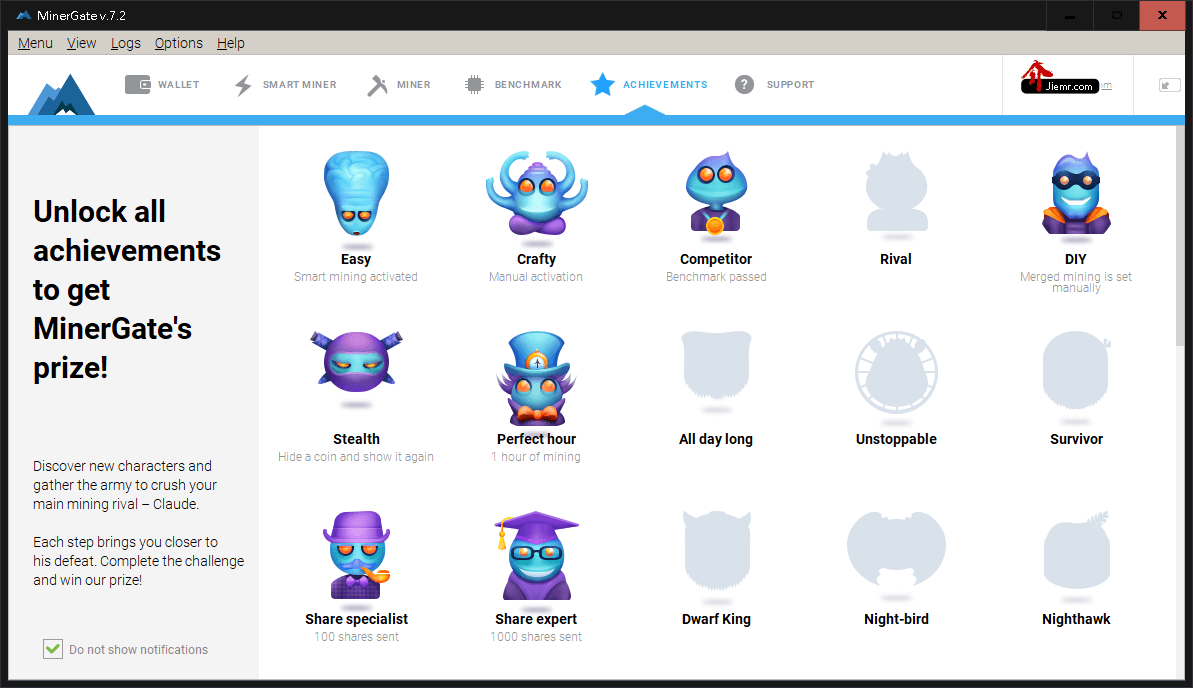Open the Wallet section
The height and width of the screenshot is (688, 1193).
pos(162,84)
